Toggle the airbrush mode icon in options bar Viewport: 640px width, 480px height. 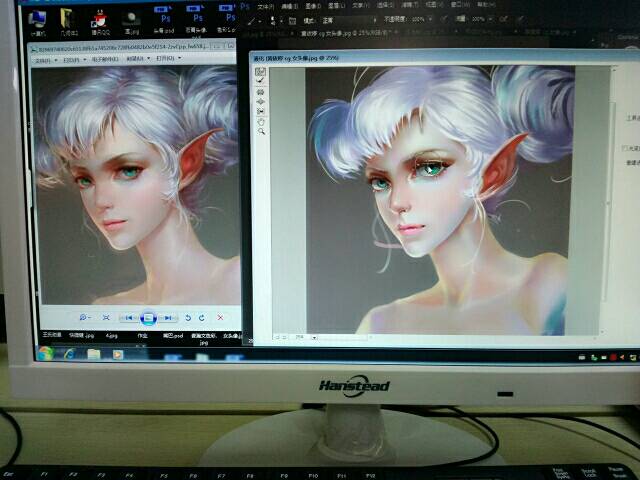pos(504,19)
